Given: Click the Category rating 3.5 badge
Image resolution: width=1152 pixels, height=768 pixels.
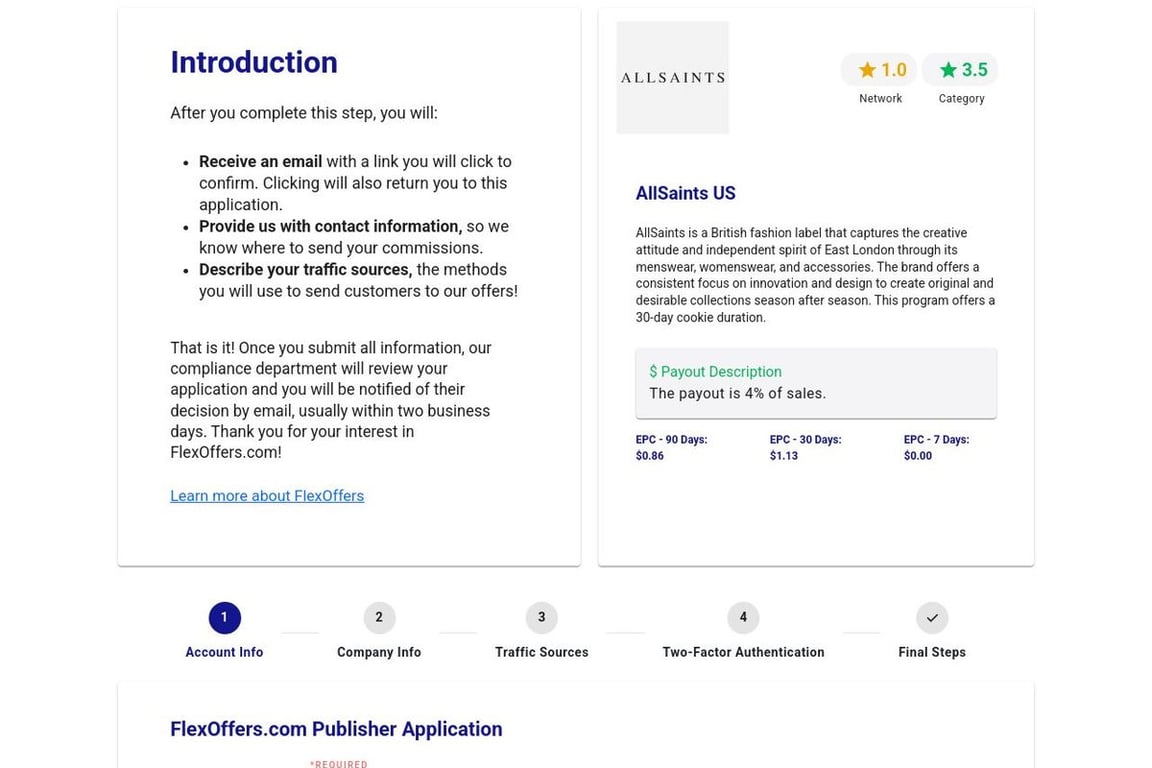Looking at the screenshot, I should point(960,70).
